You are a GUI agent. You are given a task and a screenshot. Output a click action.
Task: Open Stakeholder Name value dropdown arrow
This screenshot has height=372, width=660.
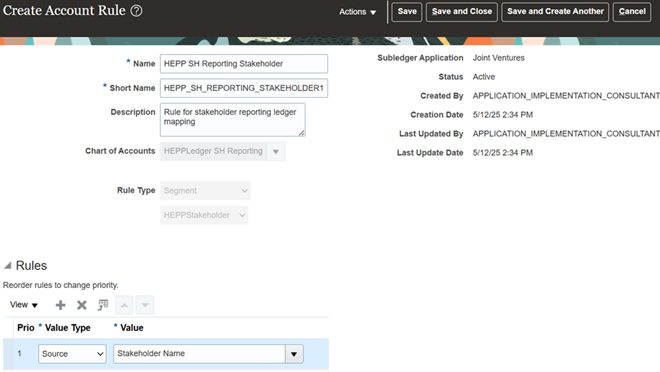(x=294, y=354)
